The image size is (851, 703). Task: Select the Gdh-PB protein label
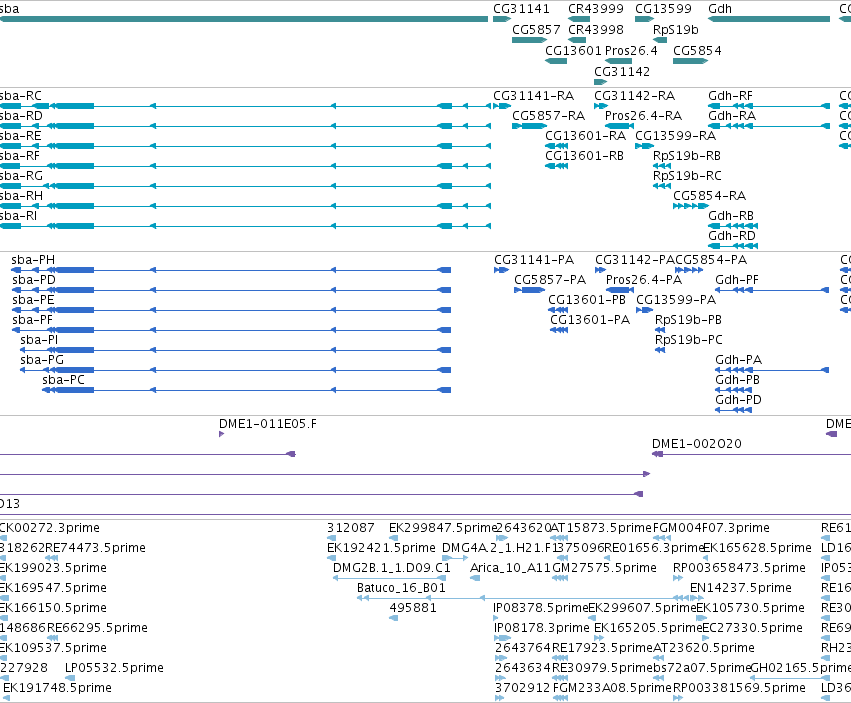[737, 379]
